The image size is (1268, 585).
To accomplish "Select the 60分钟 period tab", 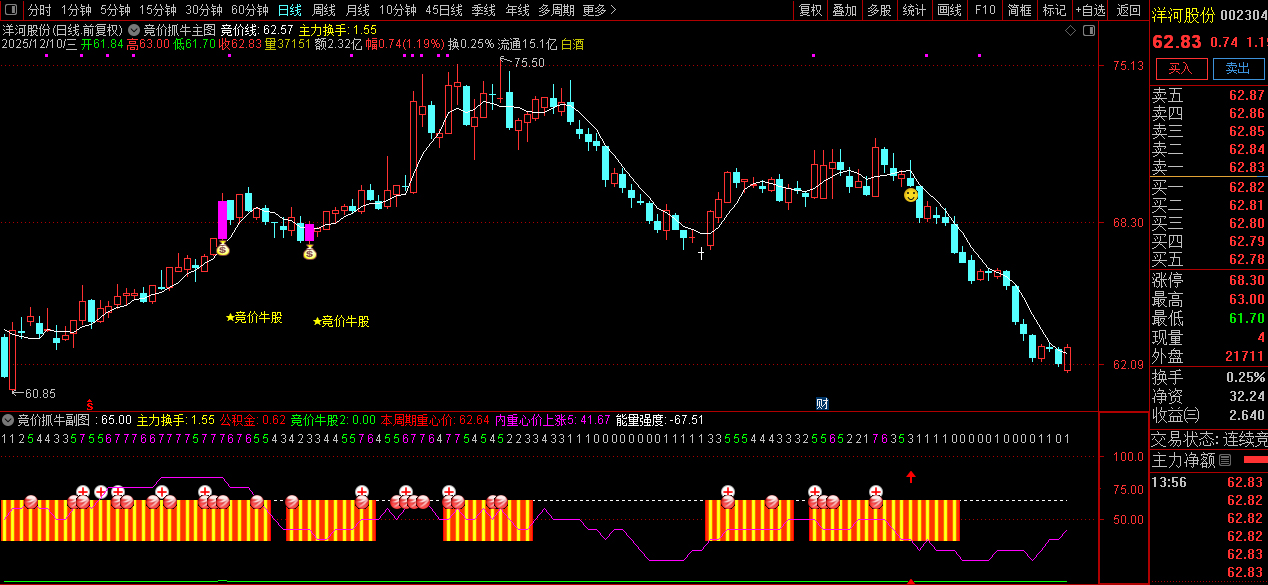I will [x=249, y=10].
